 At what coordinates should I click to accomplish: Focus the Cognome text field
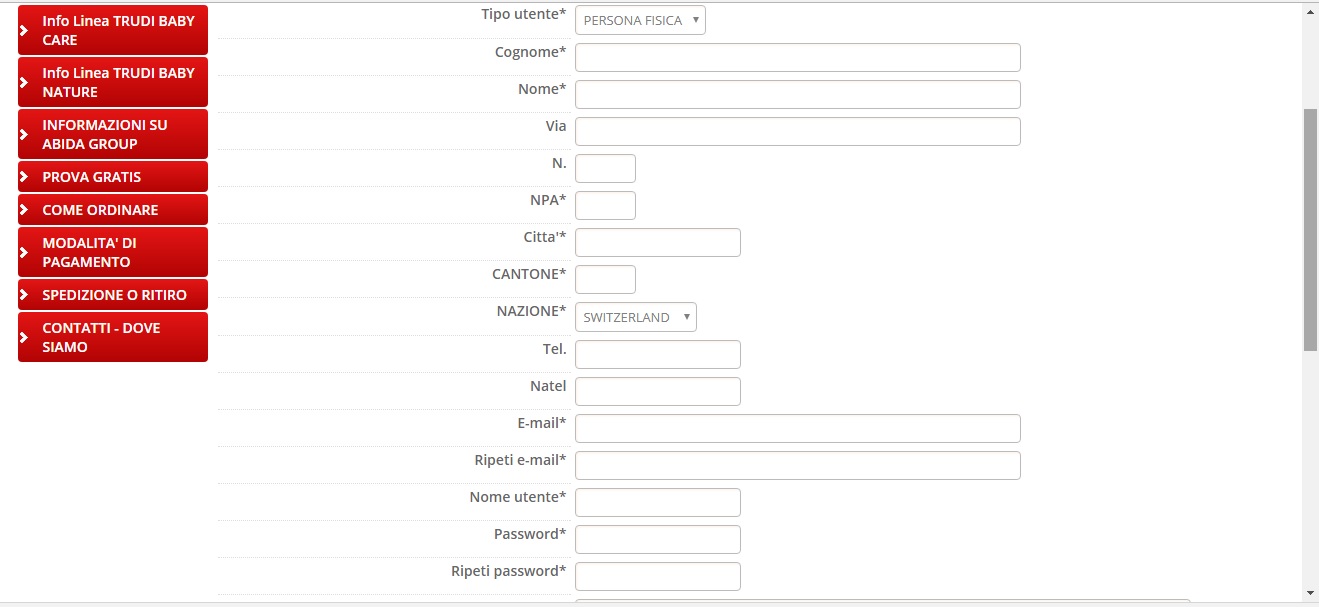(x=797, y=58)
